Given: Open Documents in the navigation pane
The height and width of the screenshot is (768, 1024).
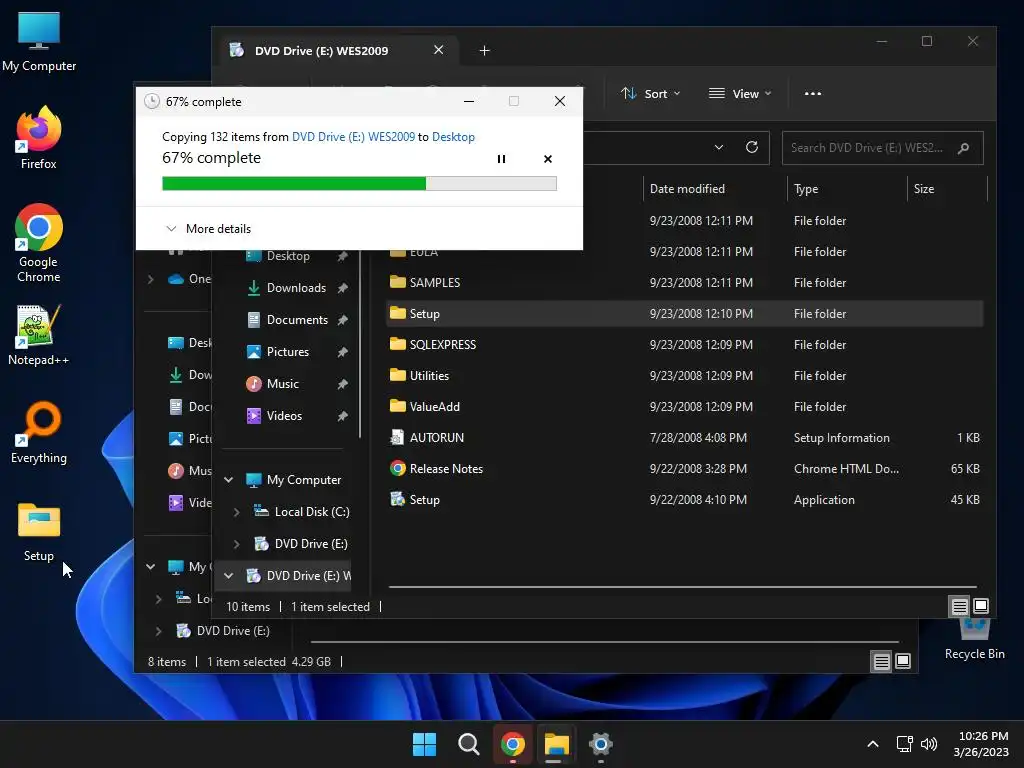Looking at the screenshot, I should click(297, 319).
